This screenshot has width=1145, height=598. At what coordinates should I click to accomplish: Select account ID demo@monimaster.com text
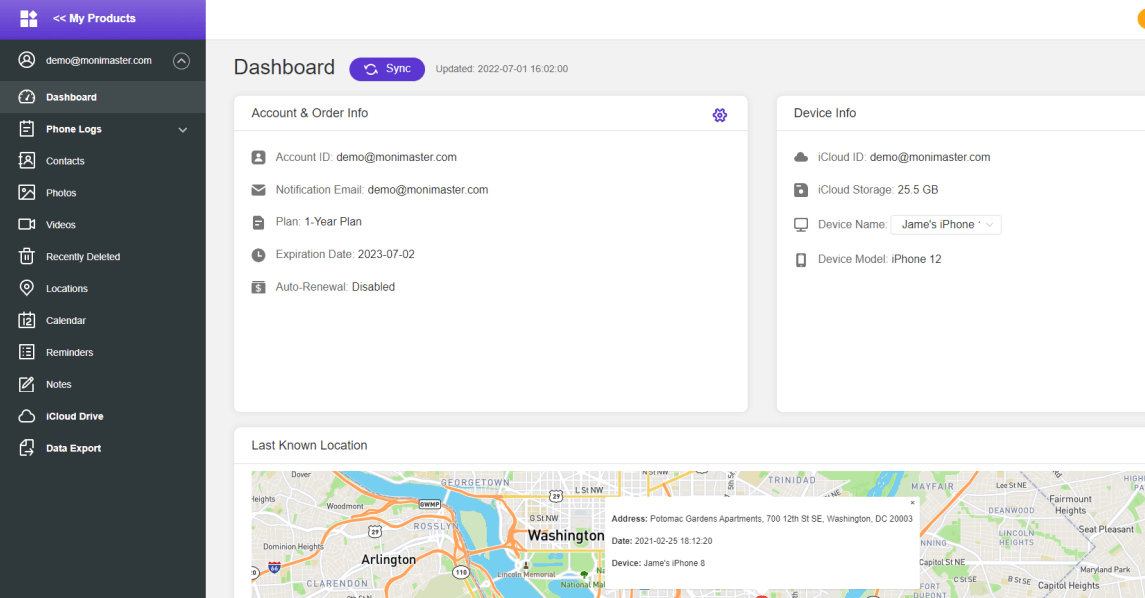click(x=397, y=157)
